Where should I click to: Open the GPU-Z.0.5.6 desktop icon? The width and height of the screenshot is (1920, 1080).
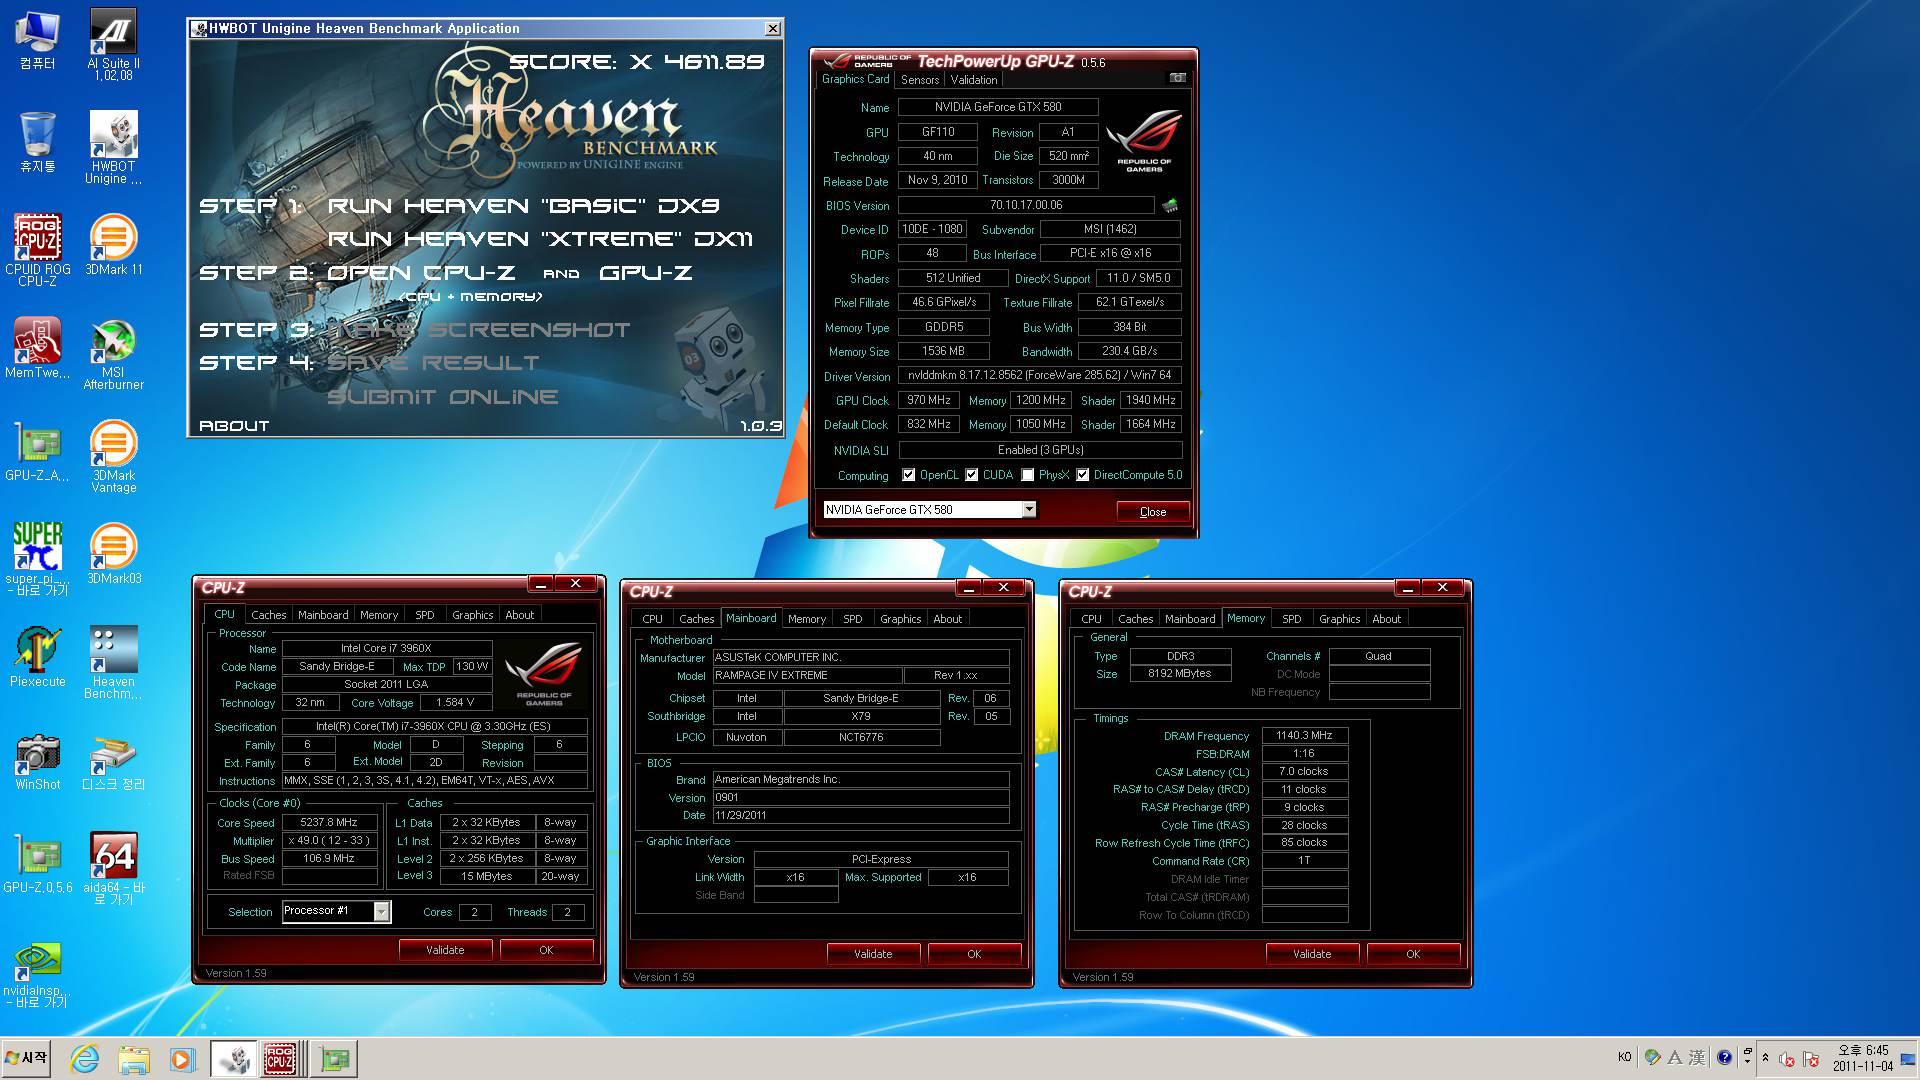click(37, 863)
